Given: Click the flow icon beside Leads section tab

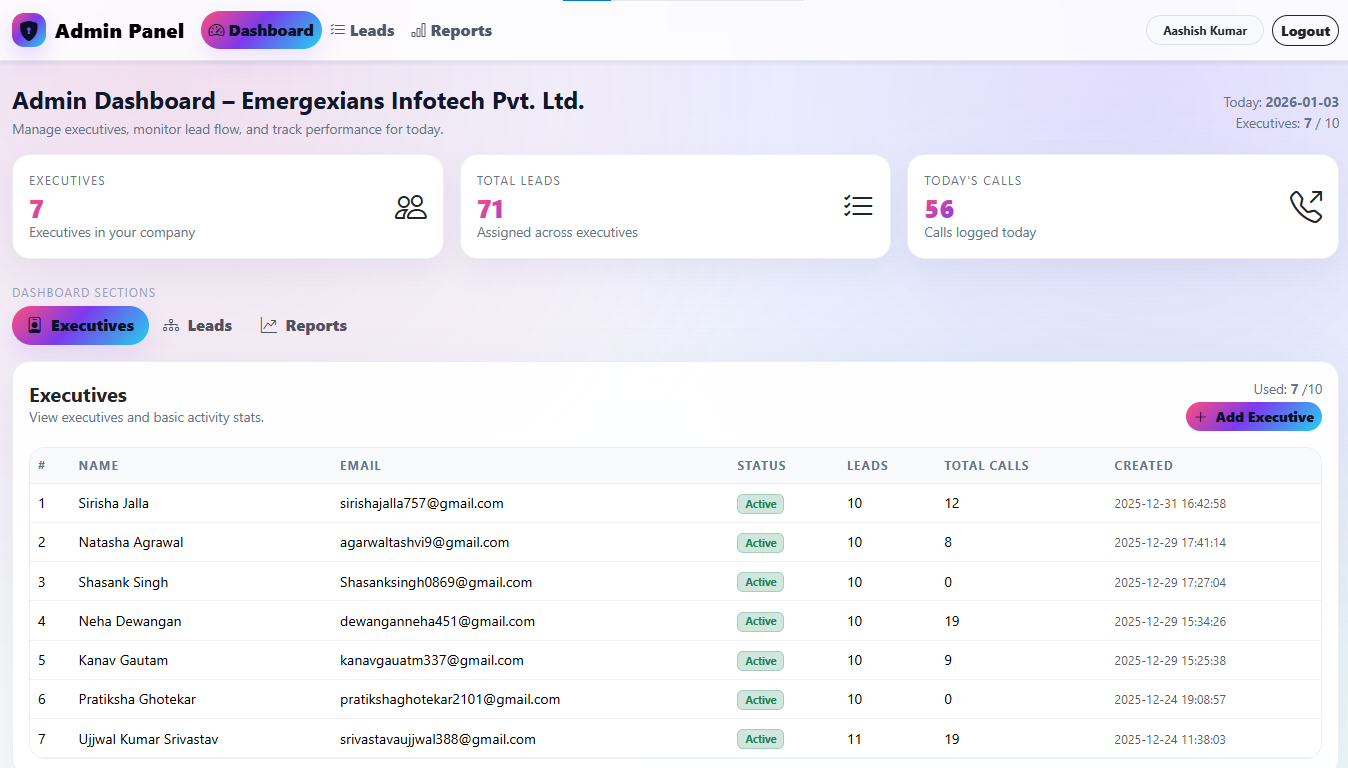Looking at the screenshot, I should [172, 324].
